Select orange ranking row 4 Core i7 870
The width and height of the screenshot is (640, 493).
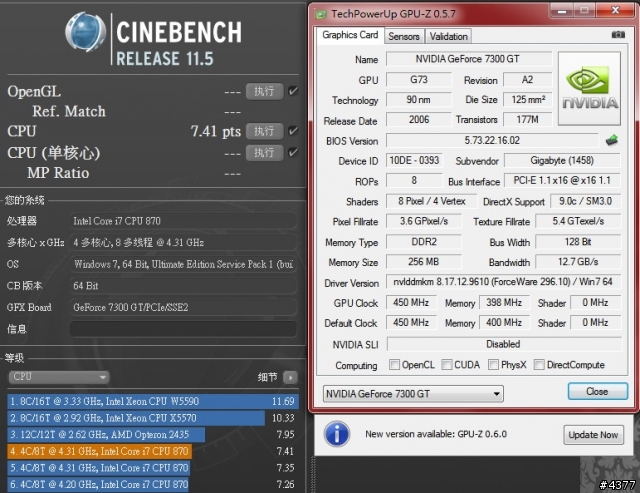(153, 451)
